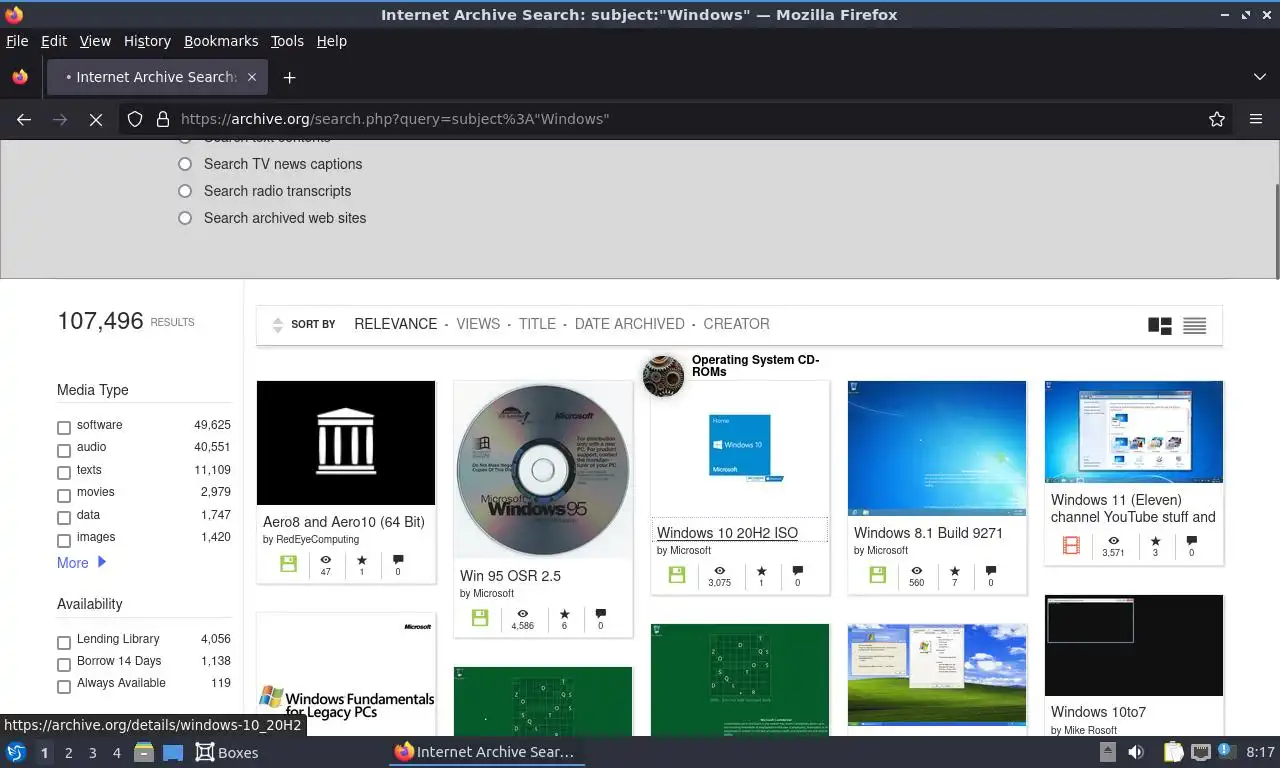
Task: Switch to workspace 2 in the taskbar
Action: (68, 752)
